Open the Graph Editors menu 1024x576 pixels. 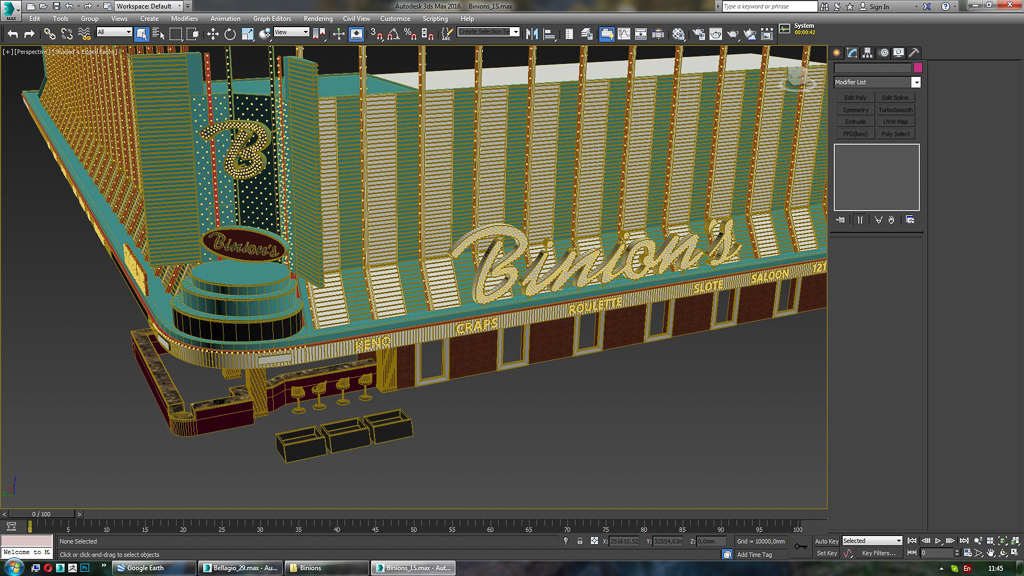pyautogui.click(x=272, y=18)
